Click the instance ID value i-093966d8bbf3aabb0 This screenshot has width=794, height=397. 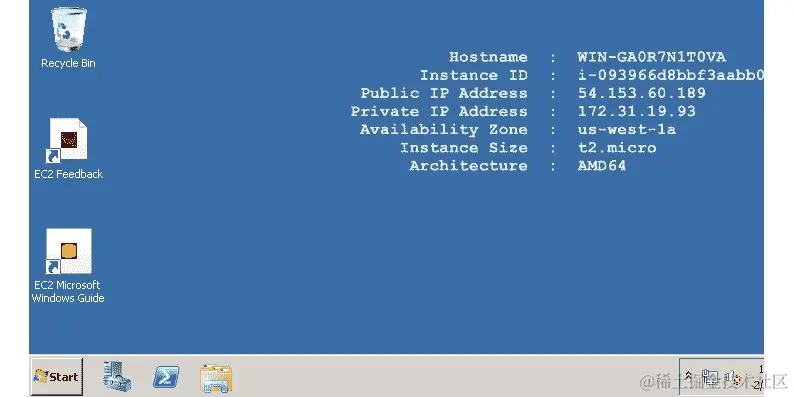(x=670, y=75)
